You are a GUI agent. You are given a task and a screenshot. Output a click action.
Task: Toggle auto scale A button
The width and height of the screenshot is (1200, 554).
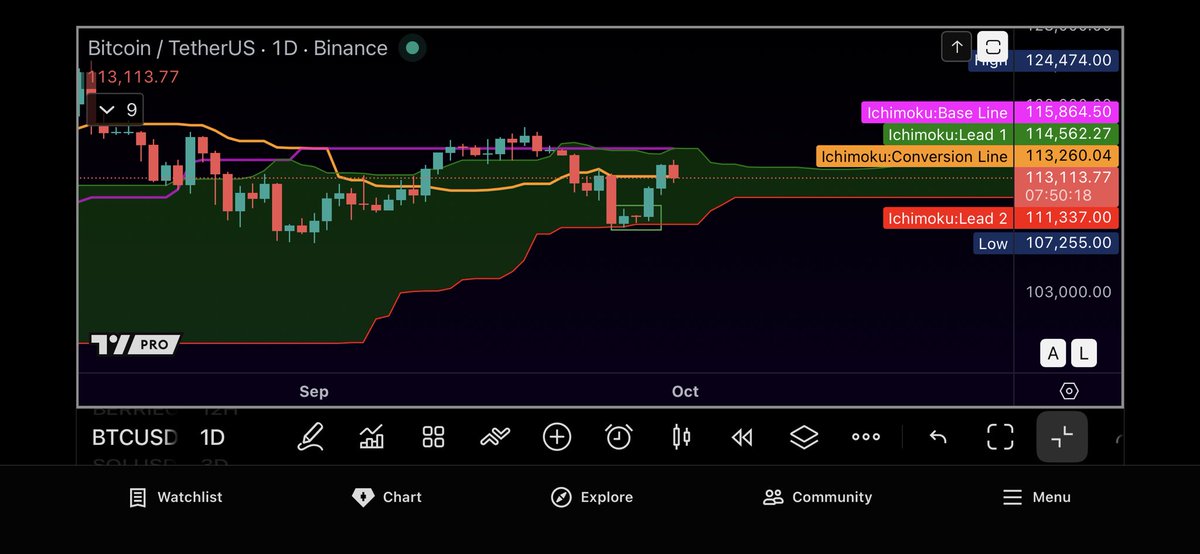(1053, 352)
